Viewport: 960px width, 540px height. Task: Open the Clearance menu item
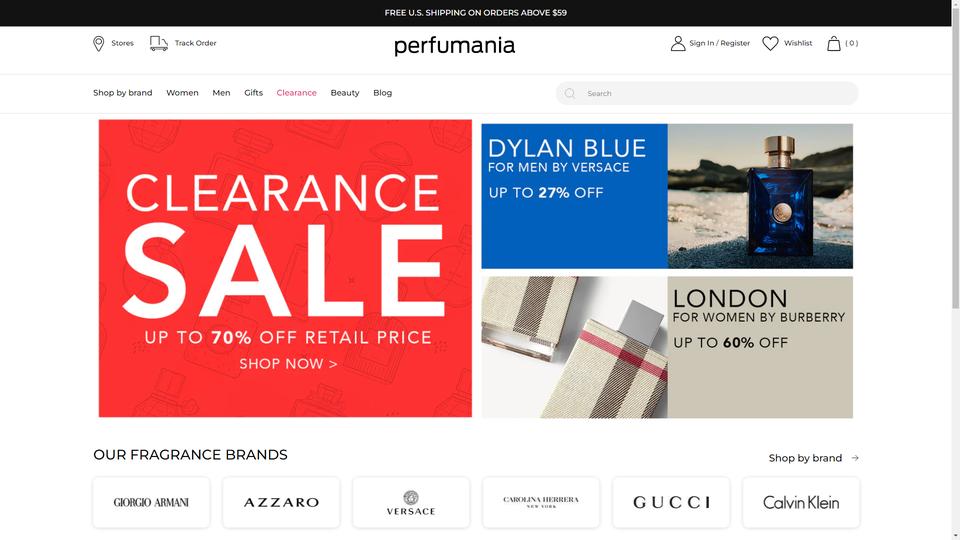pyautogui.click(x=296, y=92)
